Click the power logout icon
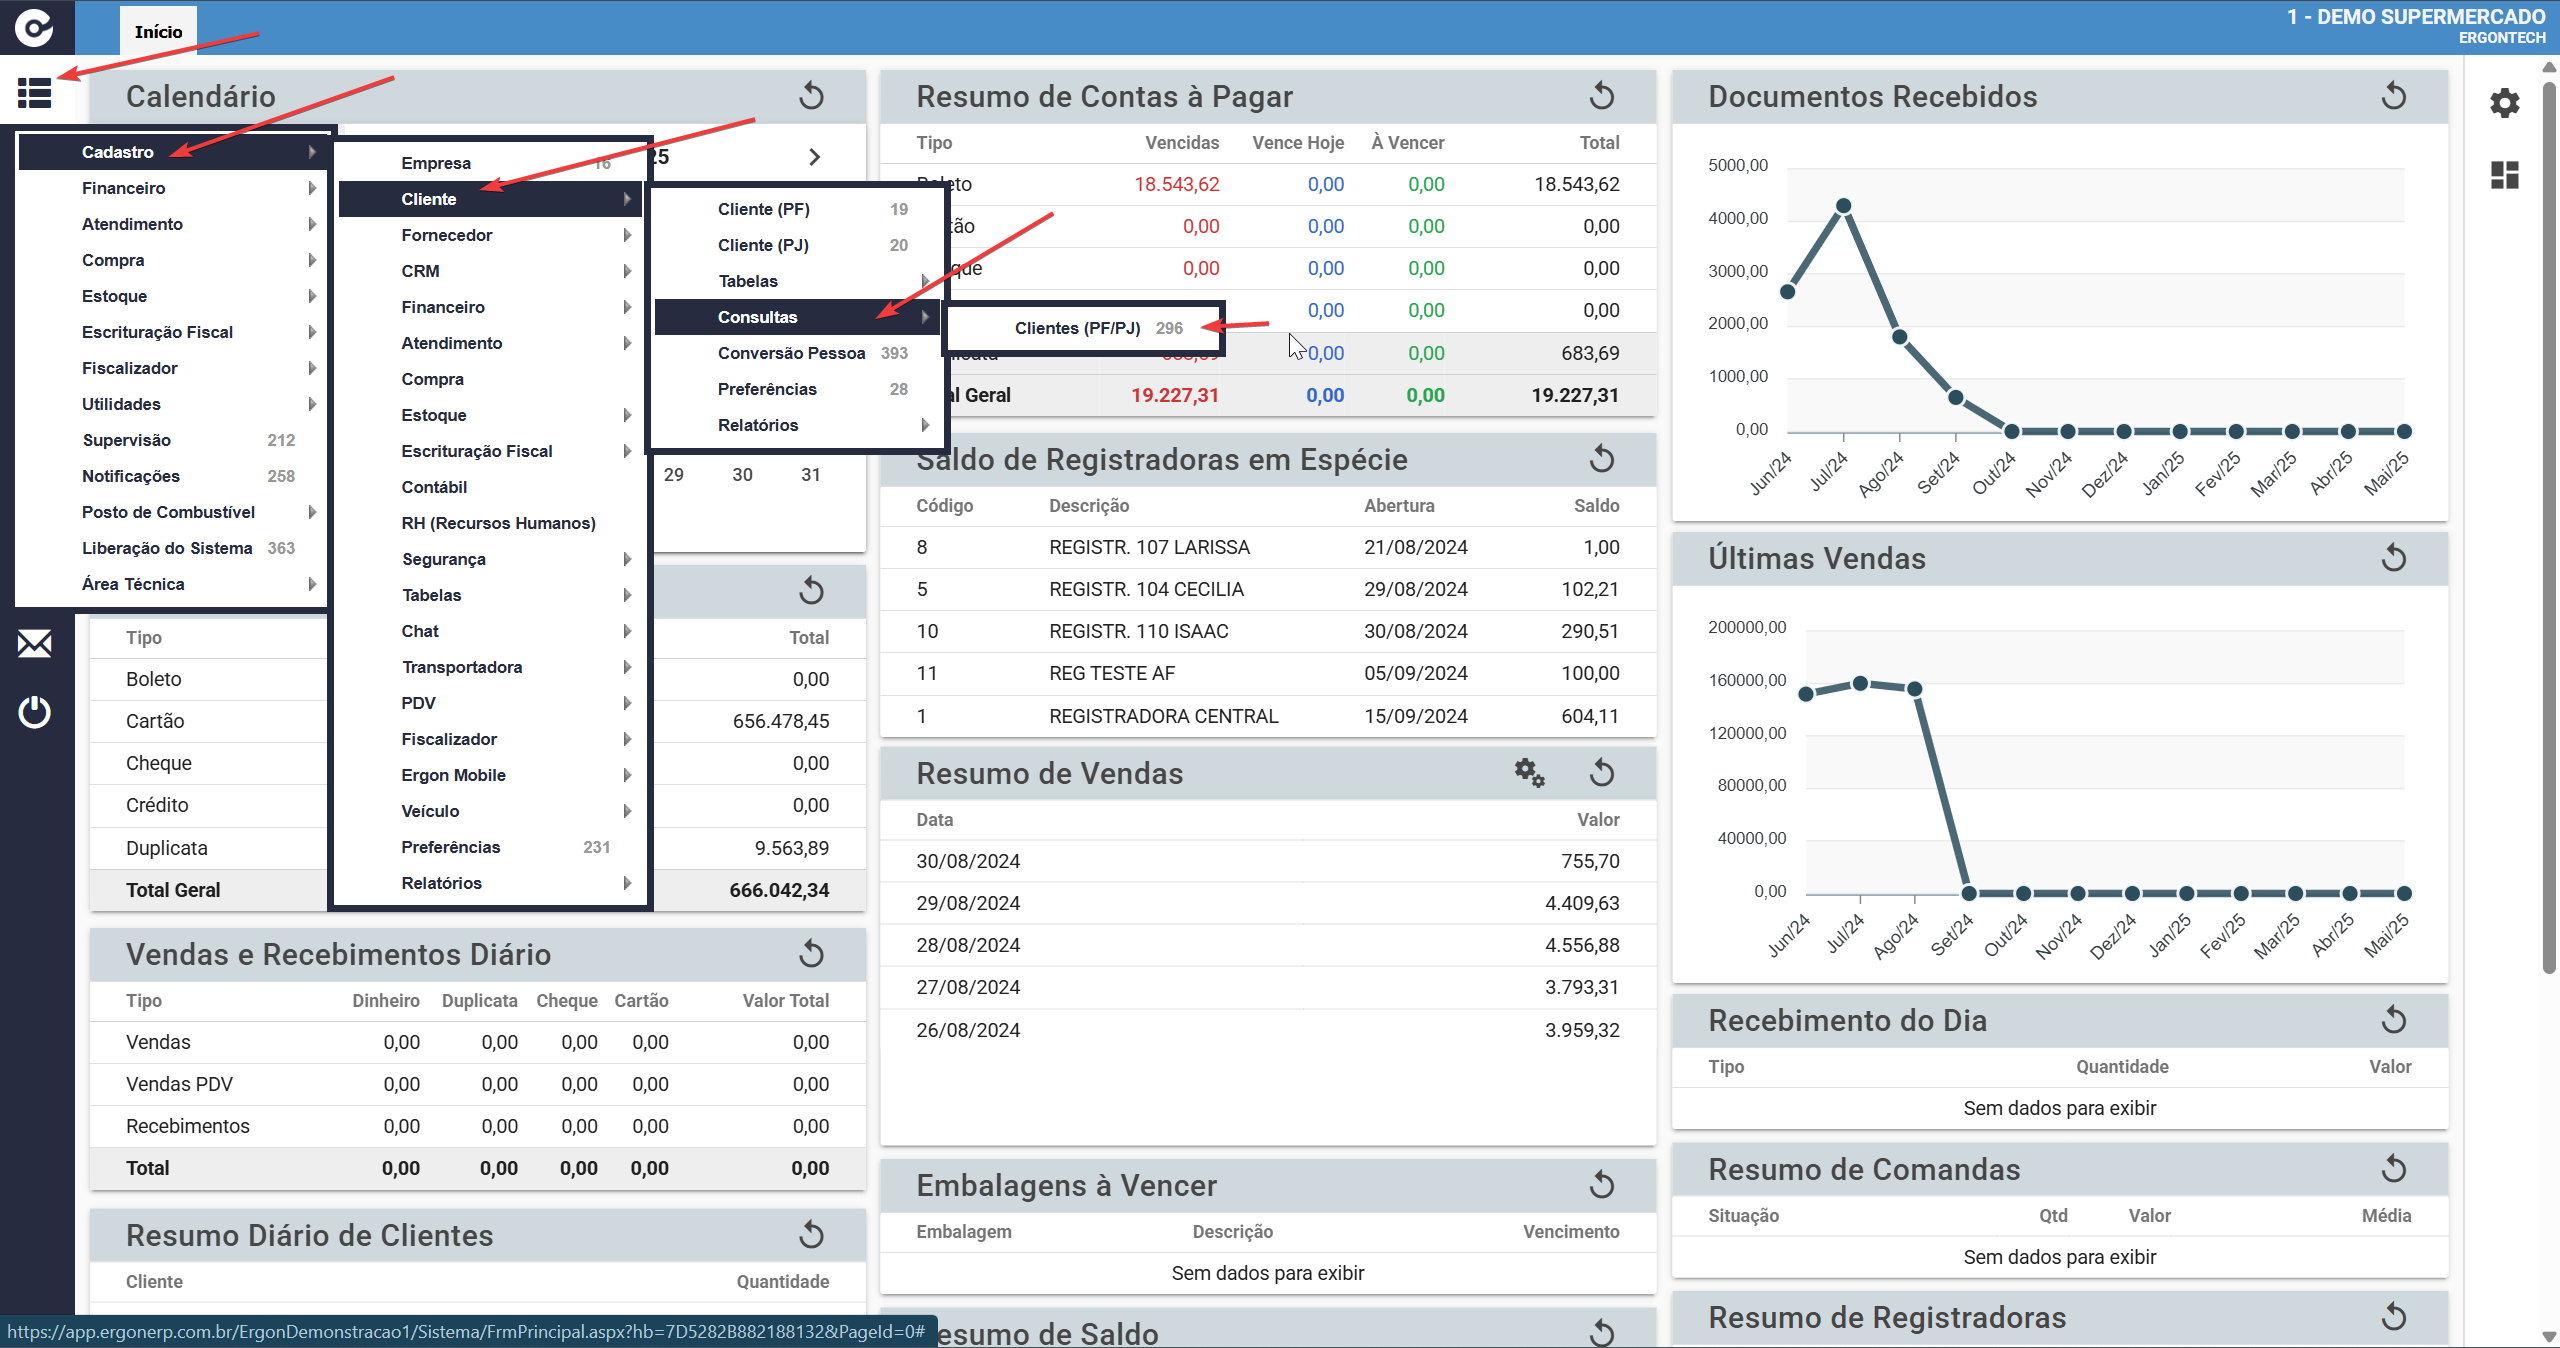 35,712
